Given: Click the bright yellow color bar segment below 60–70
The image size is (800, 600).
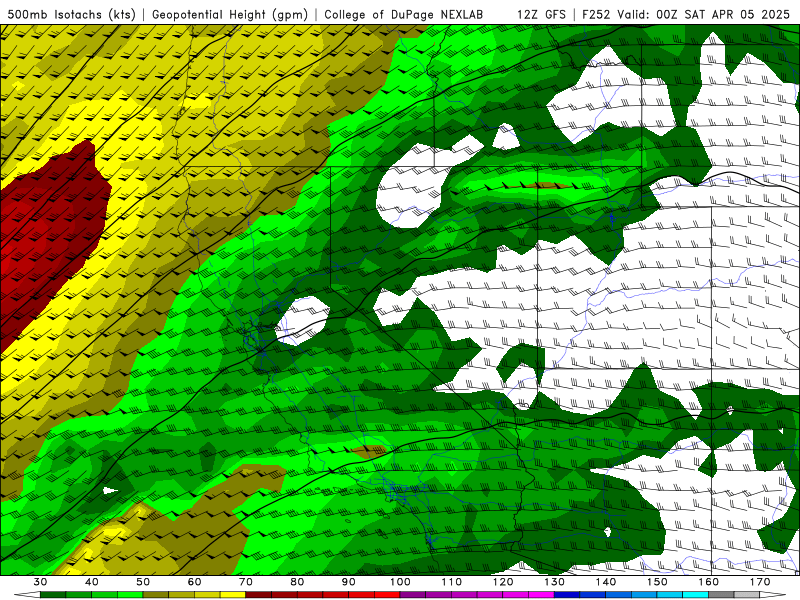Looking at the screenshot, I should pyautogui.click(x=233, y=595).
